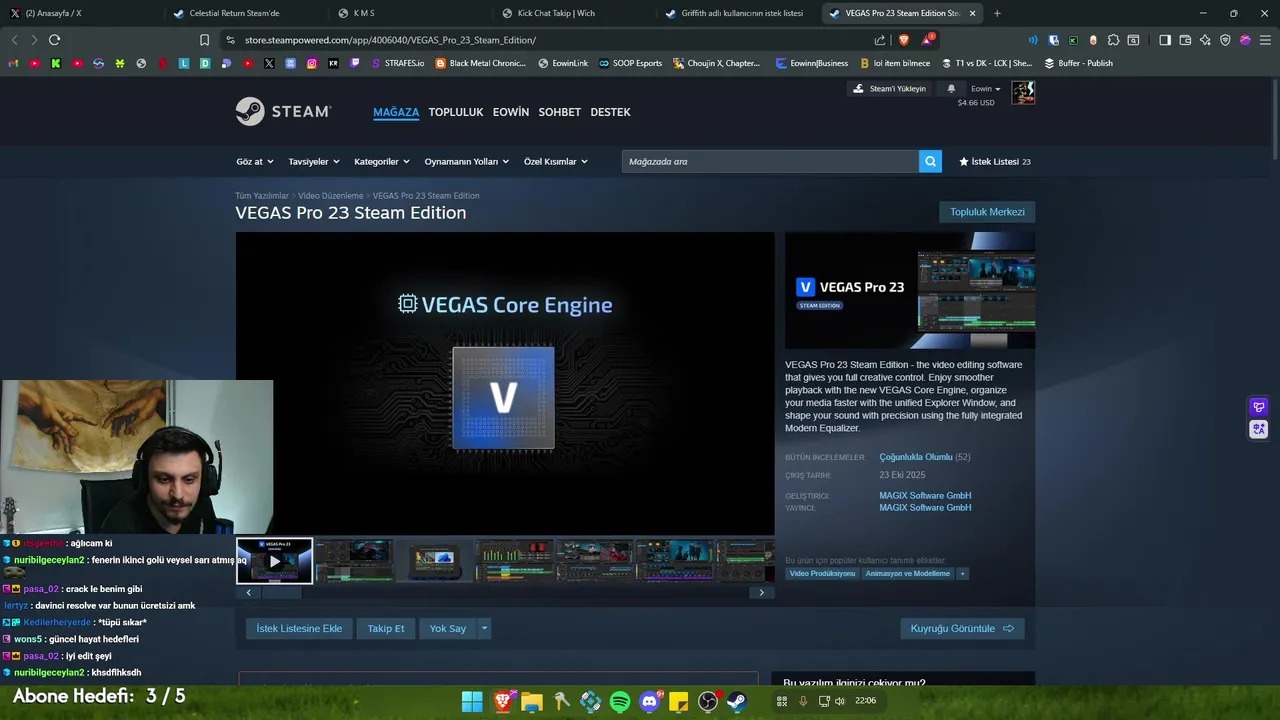Open File Explorer from the taskbar
Screen dimensions: 1280x720
531,701
